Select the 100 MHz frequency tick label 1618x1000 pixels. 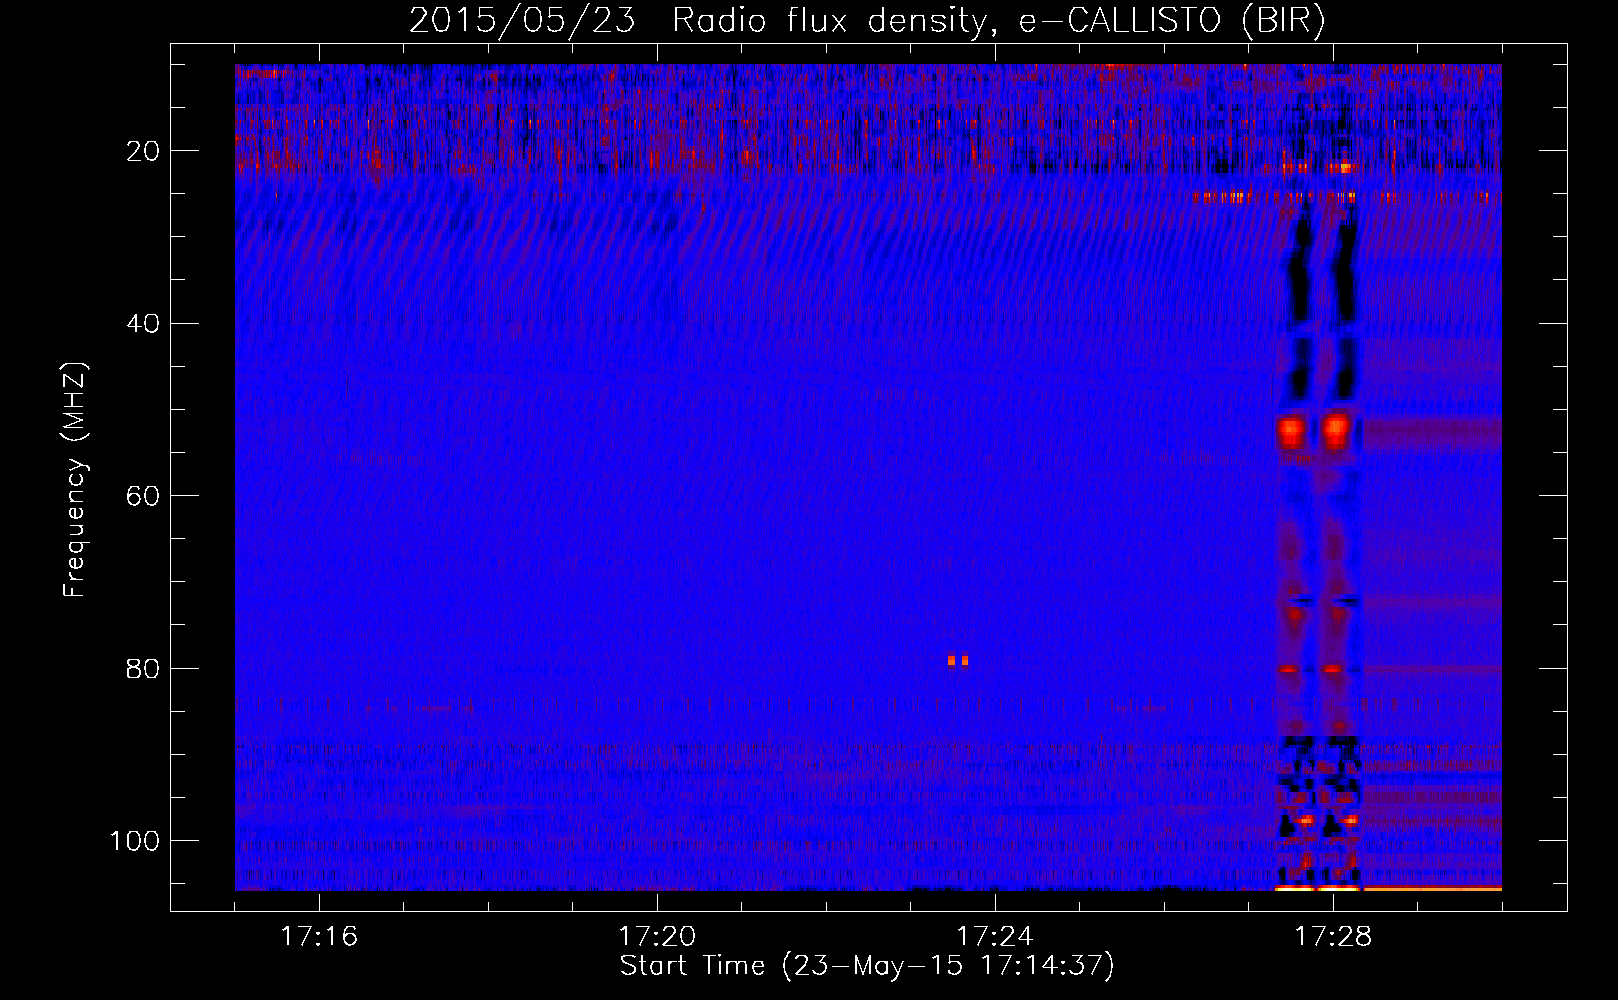click(135, 841)
